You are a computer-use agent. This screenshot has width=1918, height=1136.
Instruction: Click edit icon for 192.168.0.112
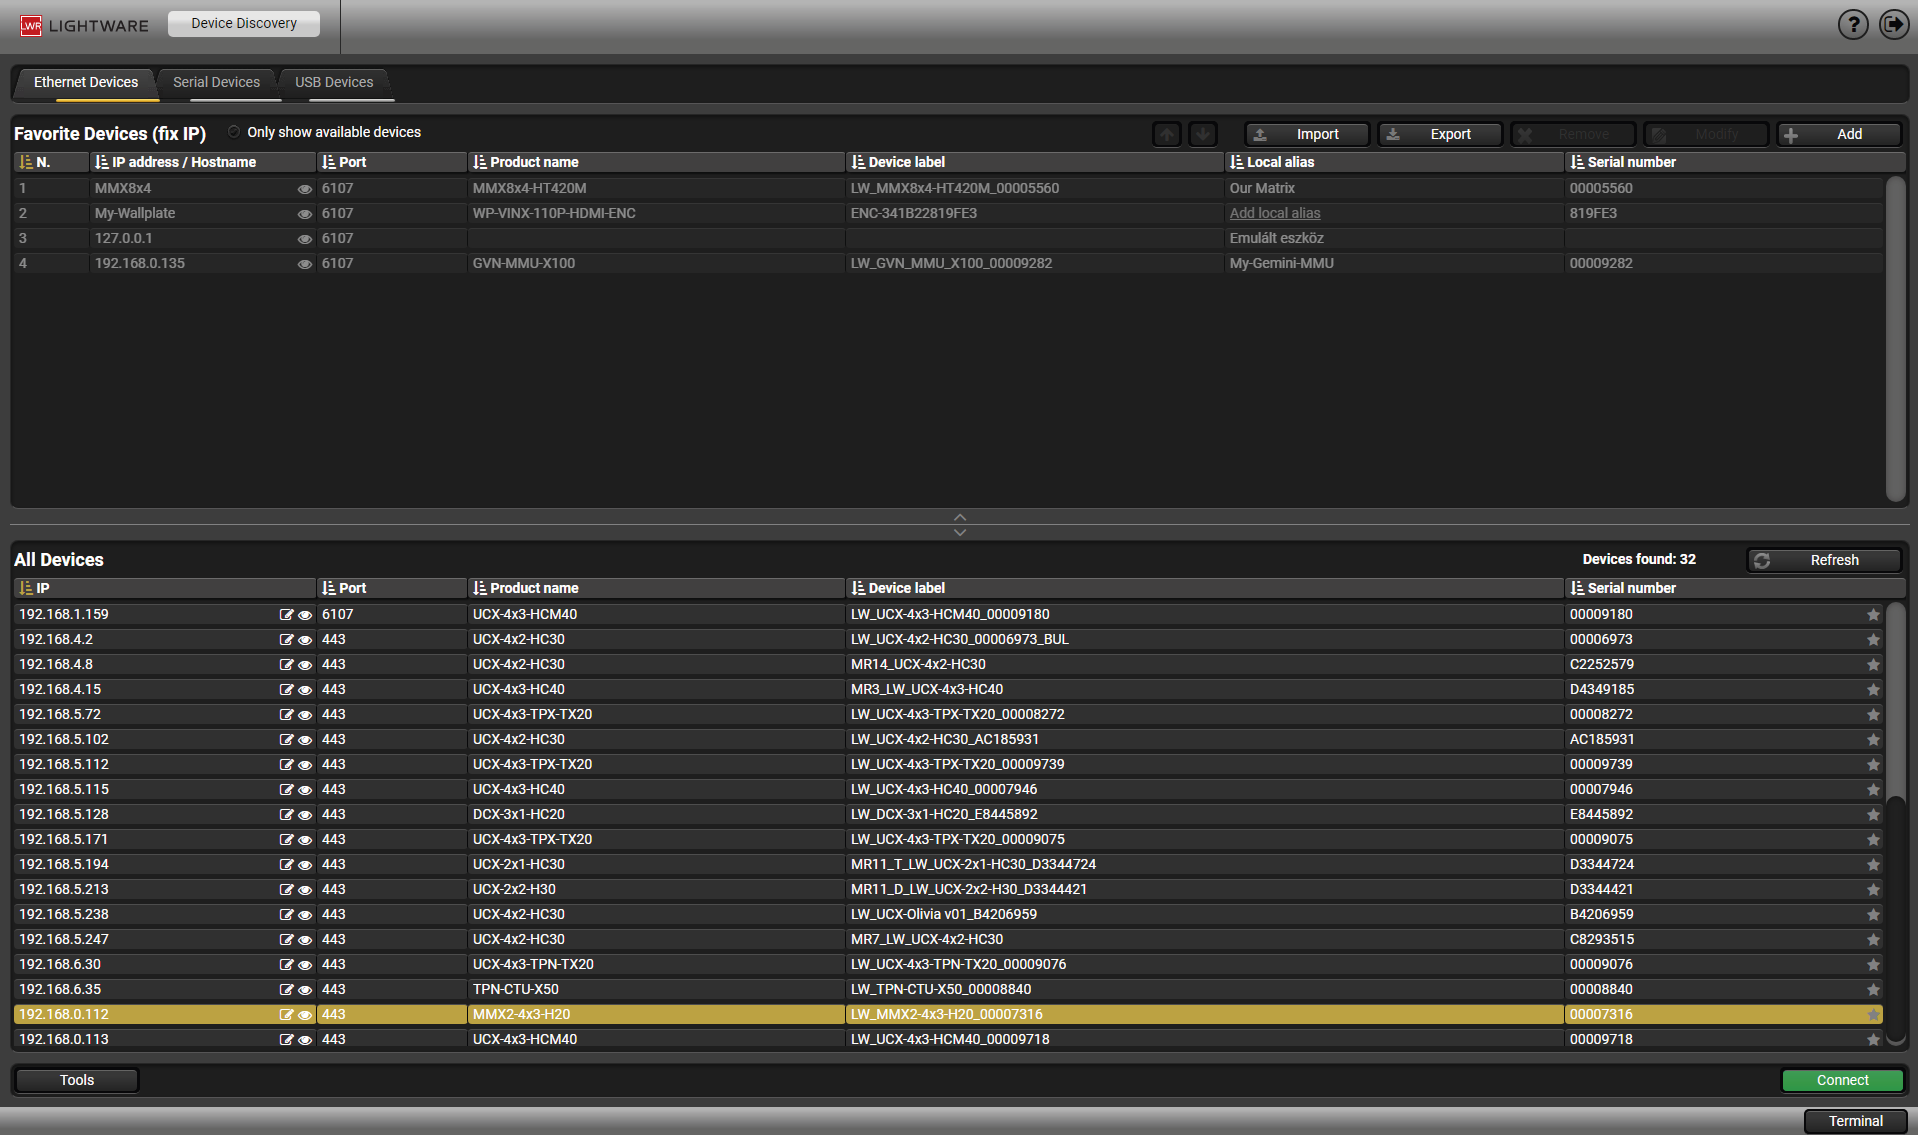(x=286, y=1015)
